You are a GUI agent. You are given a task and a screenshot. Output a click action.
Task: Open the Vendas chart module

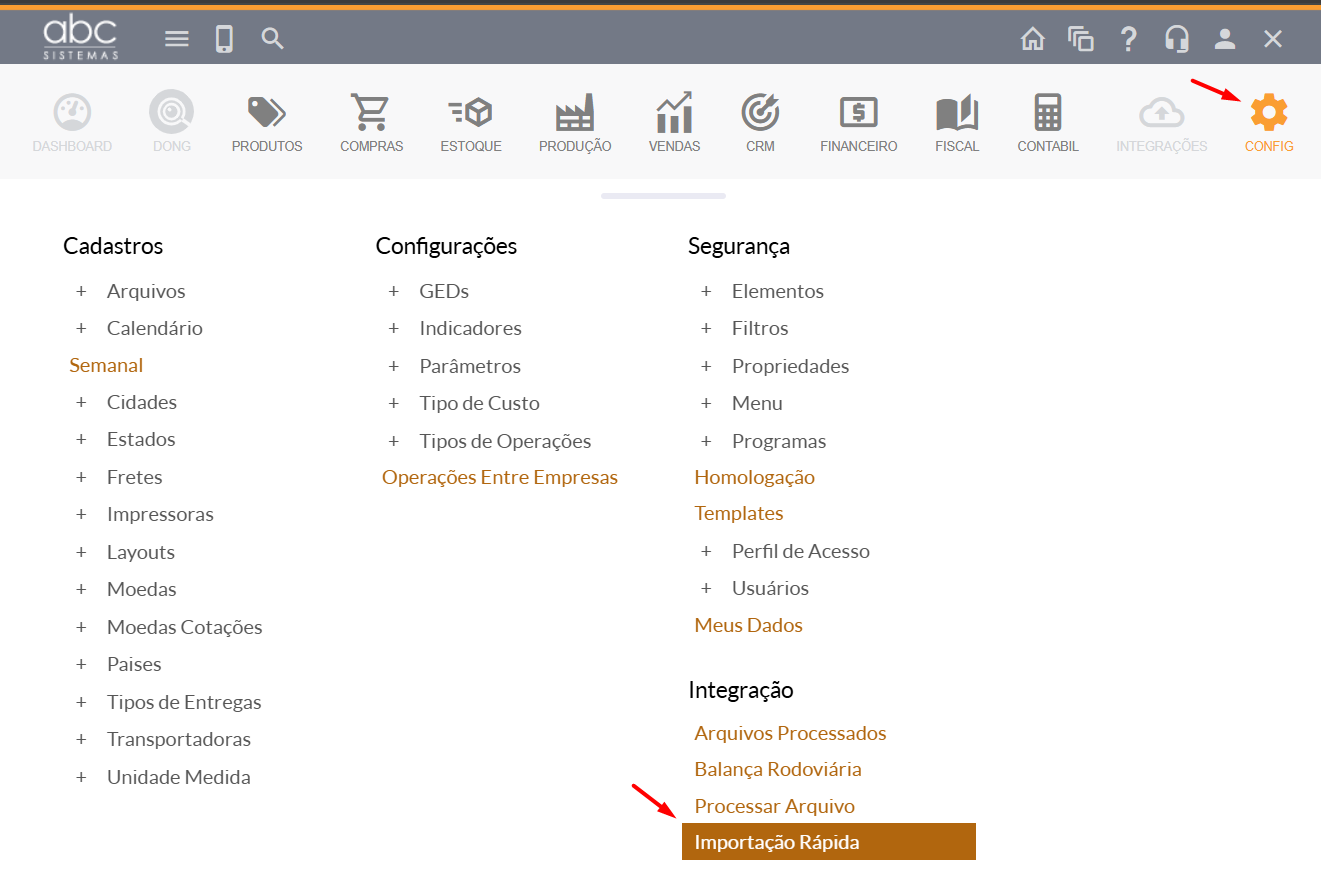click(x=674, y=114)
